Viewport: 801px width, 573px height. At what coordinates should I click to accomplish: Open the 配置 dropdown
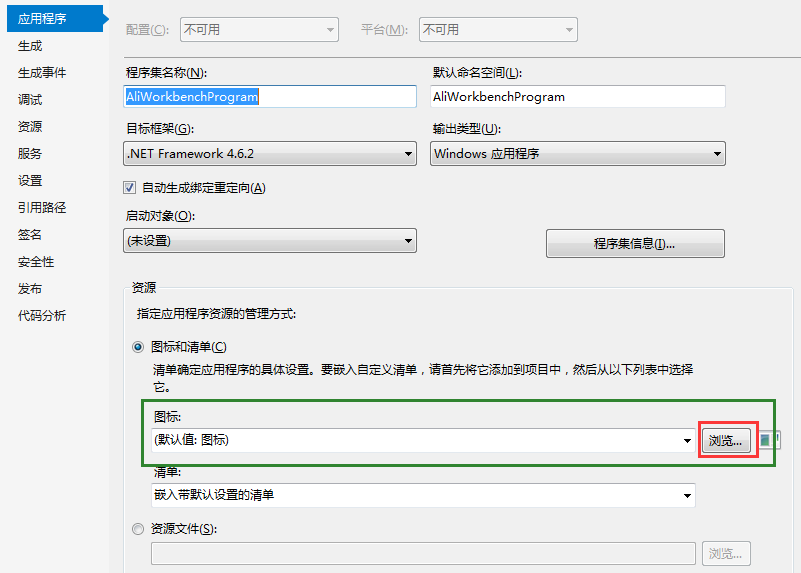point(259,30)
